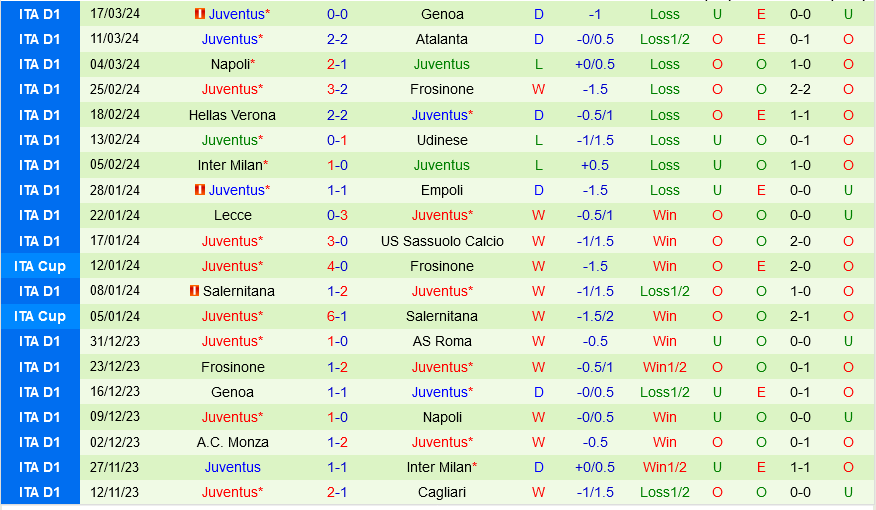Open the 3-2 score against Frosinone
The image size is (876, 510).
(x=337, y=89)
